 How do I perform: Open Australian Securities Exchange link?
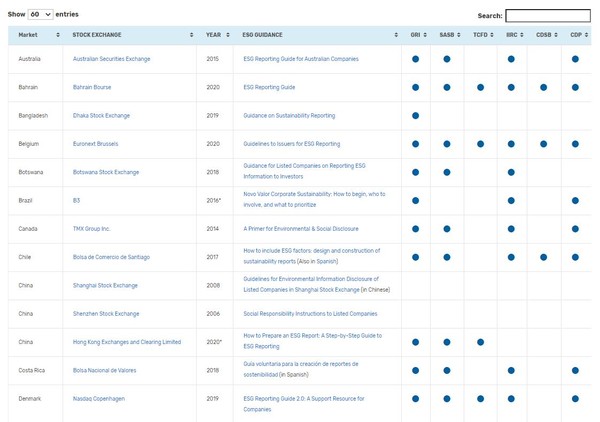tap(111, 59)
